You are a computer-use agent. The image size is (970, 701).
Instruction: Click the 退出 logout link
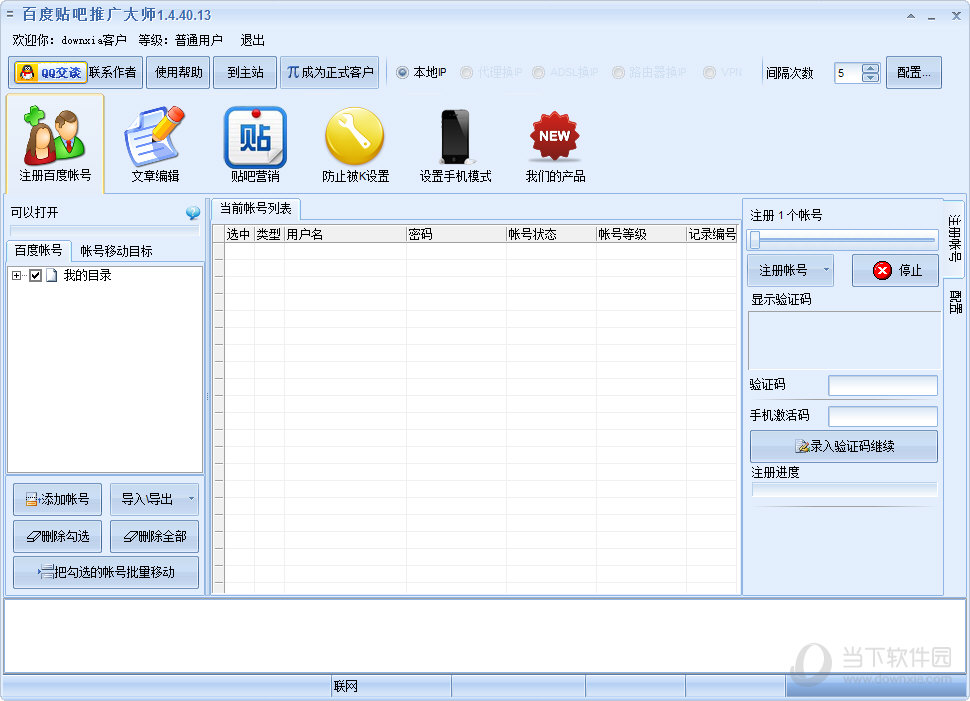click(x=252, y=40)
